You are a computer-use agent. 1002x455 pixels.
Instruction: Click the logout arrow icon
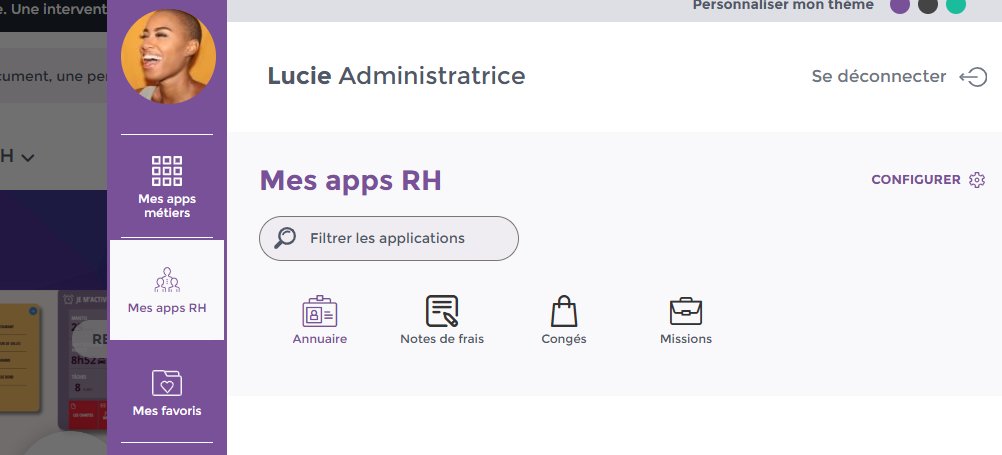tap(972, 77)
